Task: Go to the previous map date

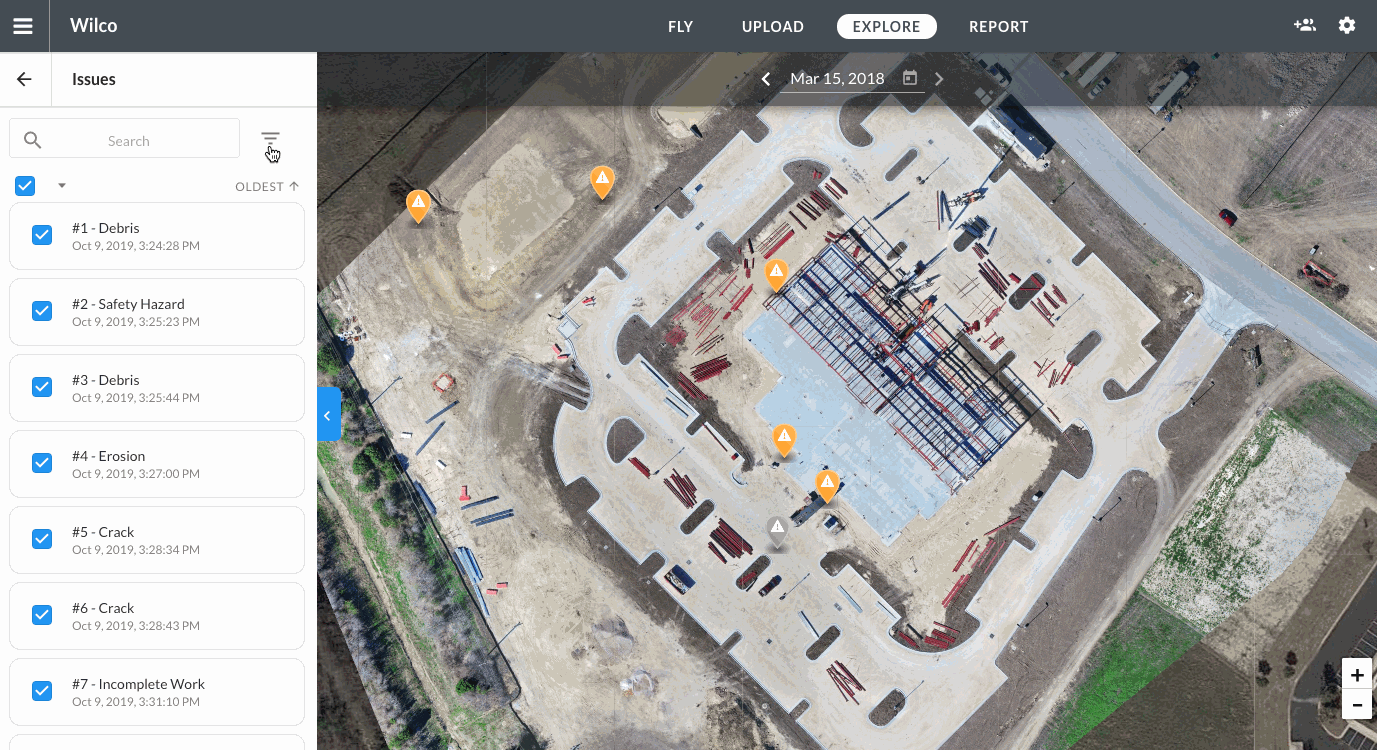Action: coord(766,79)
